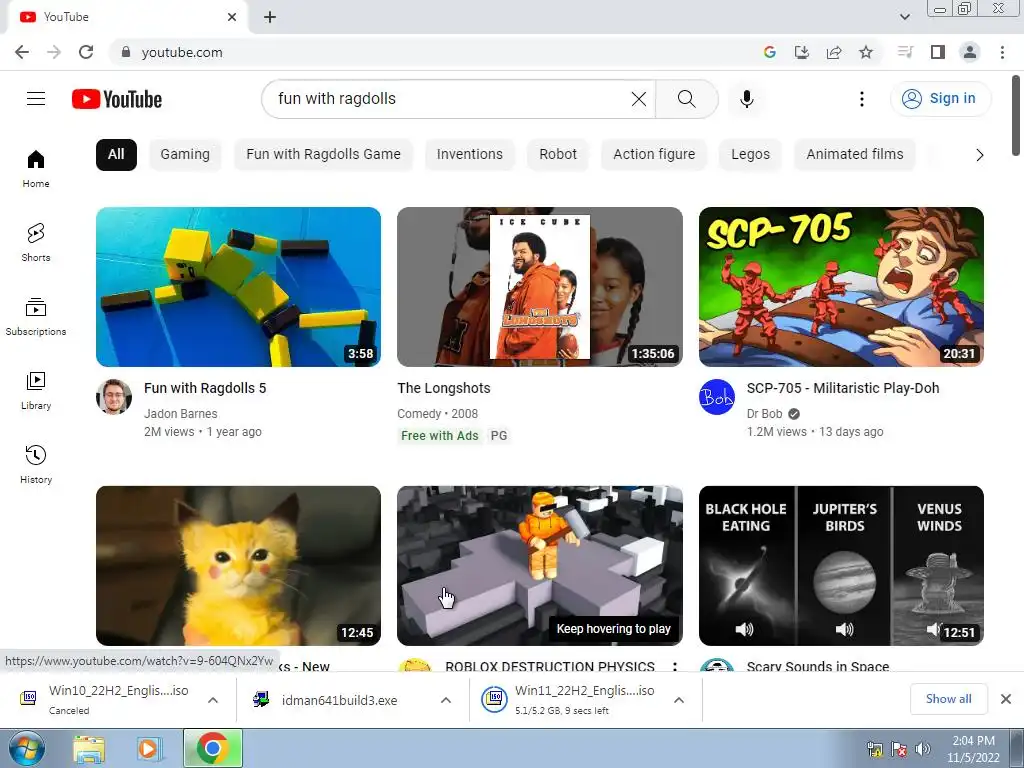The width and height of the screenshot is (1024, 768).
Task: Open the media control icon in Chrome toolbar
Action: coord(905,52)
